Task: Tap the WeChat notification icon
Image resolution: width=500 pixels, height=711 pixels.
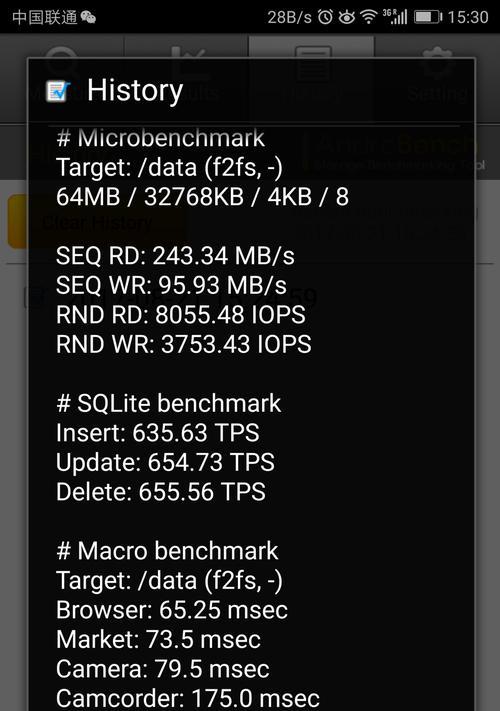Action: (88, 17)
